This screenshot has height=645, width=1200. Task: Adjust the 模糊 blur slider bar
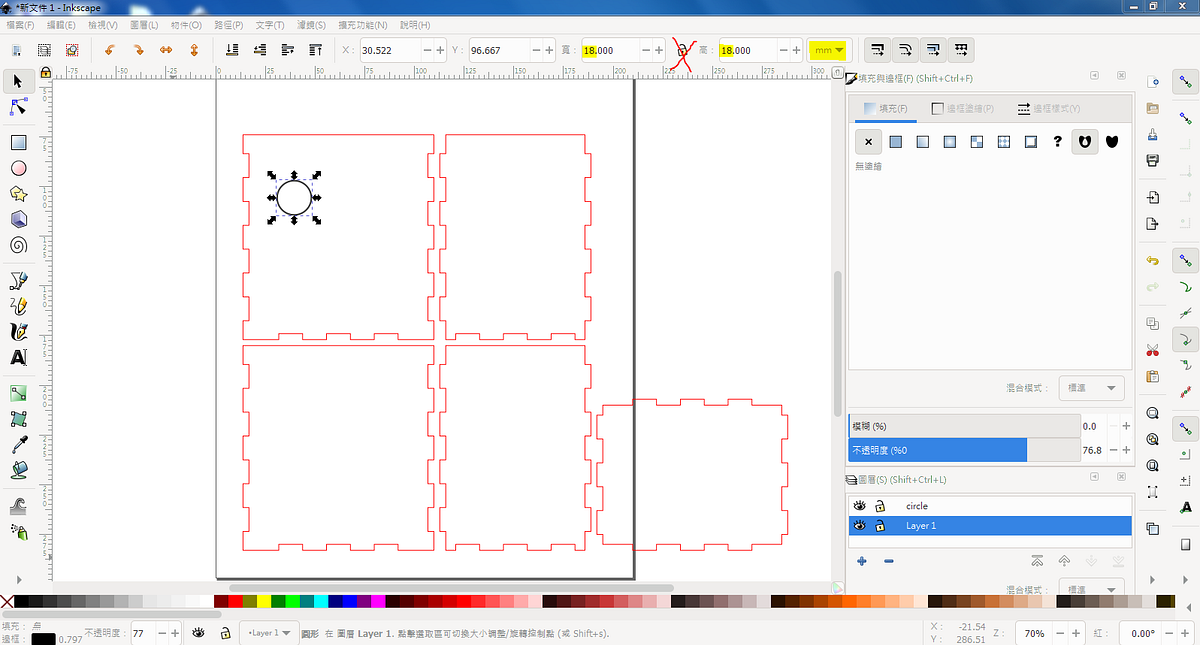[x=964, y=426]
